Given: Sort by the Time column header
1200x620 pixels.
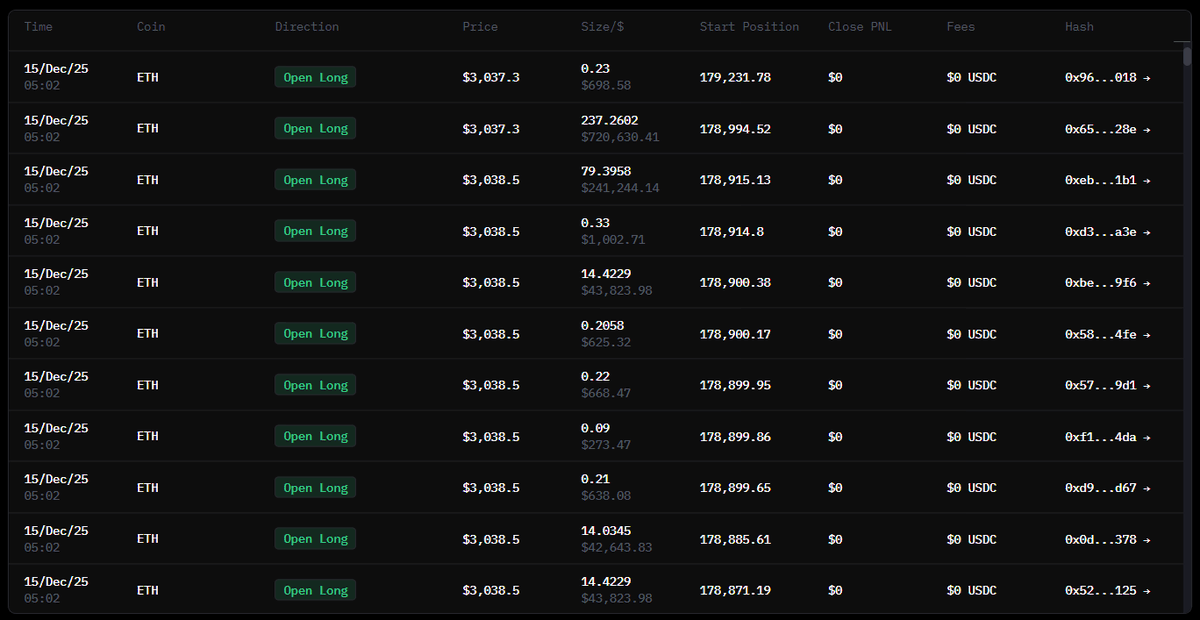Looking at the screenshot, I should click(38, 27).
